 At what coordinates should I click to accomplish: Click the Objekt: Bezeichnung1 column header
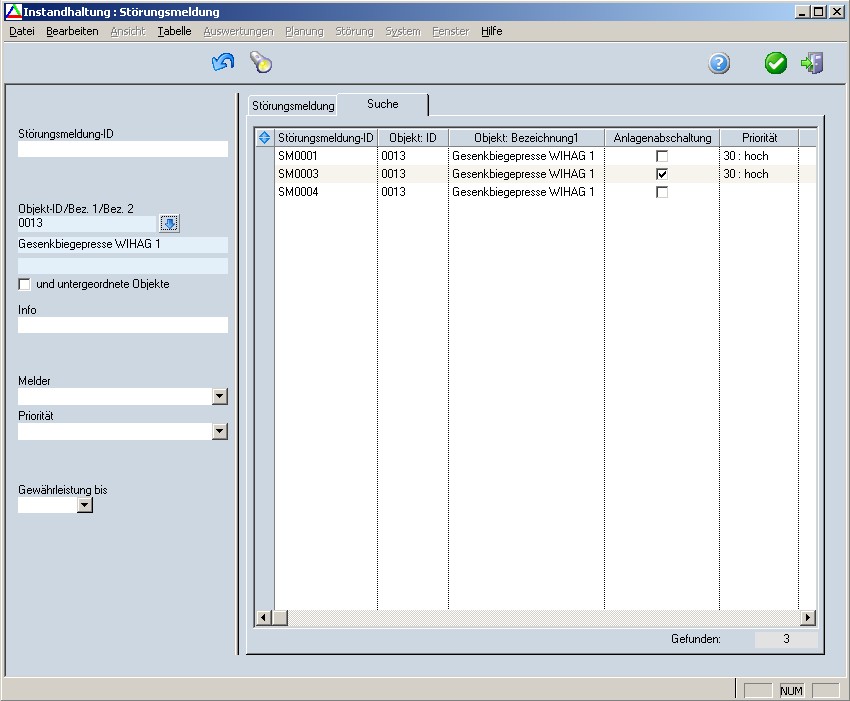point(526,138)
